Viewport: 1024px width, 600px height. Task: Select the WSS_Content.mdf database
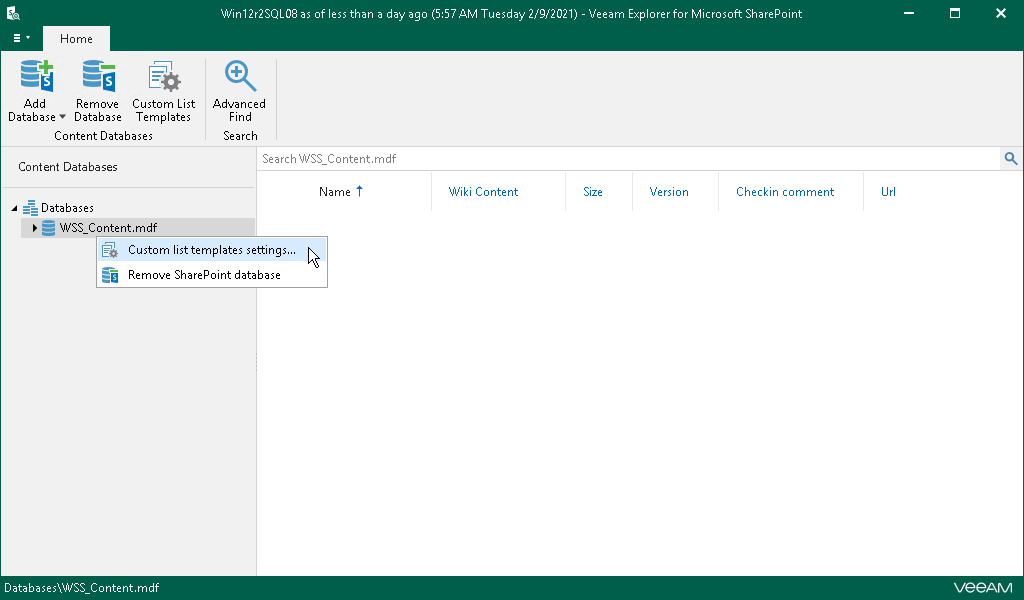click(x=108, y=228)
